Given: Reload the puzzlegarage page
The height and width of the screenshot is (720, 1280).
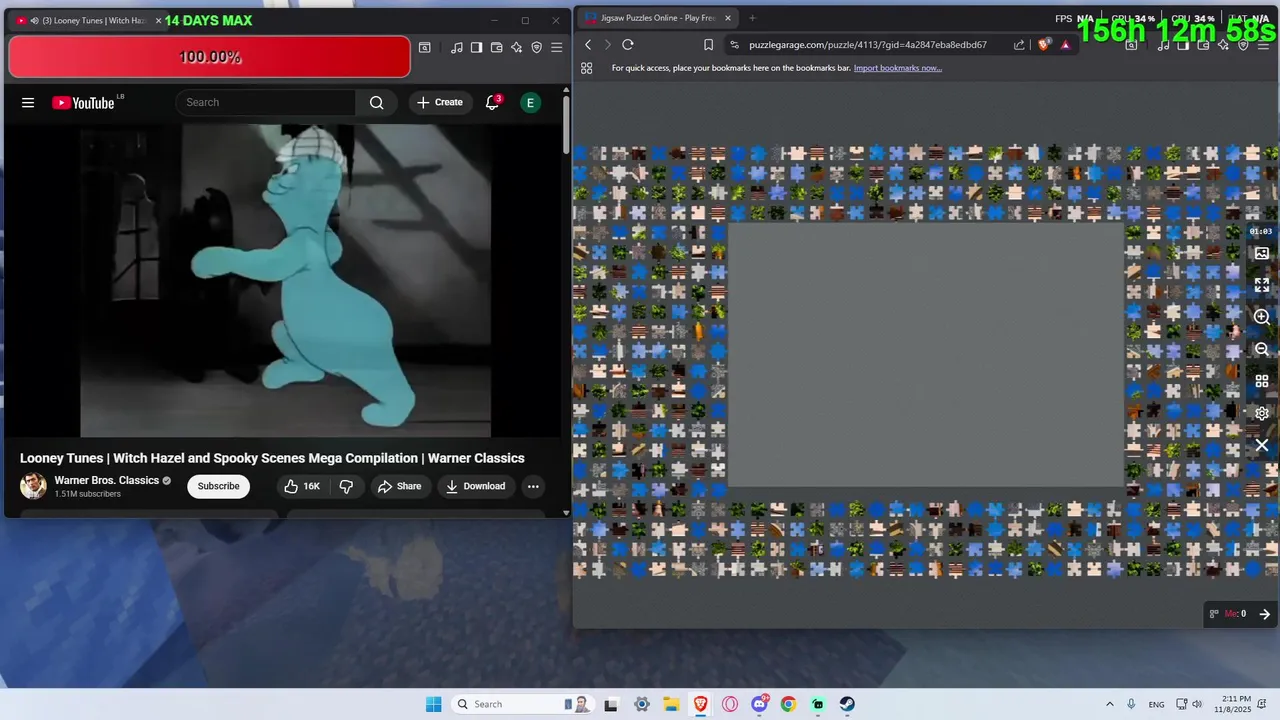Looking at the screenshot, I should point(628,44).
